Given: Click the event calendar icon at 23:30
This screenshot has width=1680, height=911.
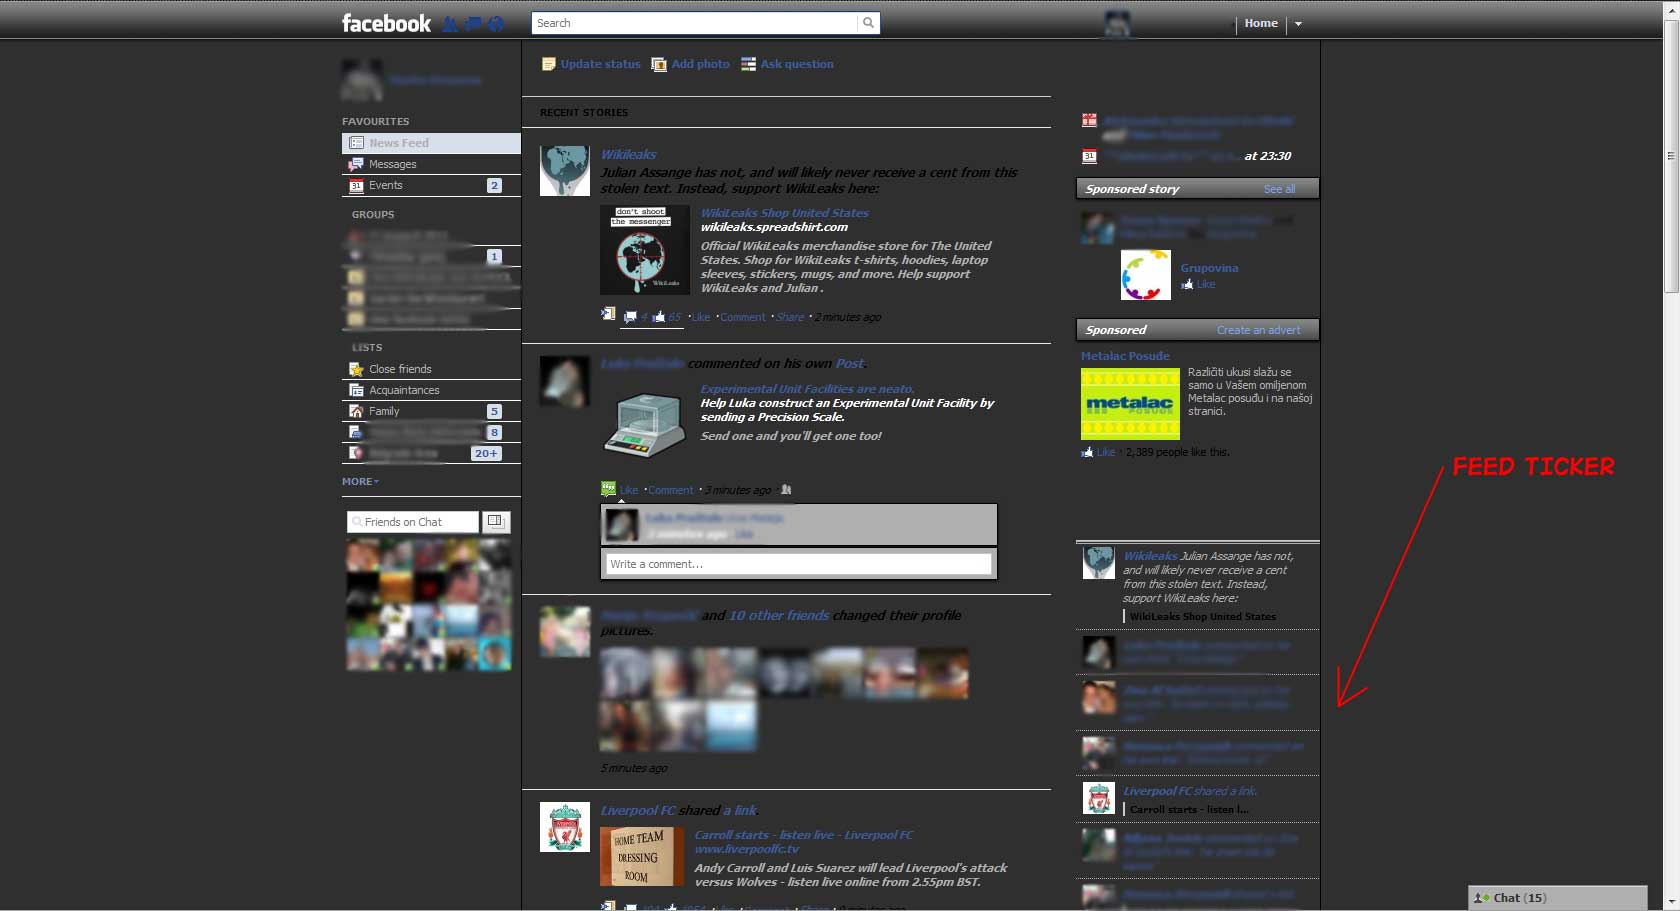Looking at the screenshot, I should [1089, 156].
